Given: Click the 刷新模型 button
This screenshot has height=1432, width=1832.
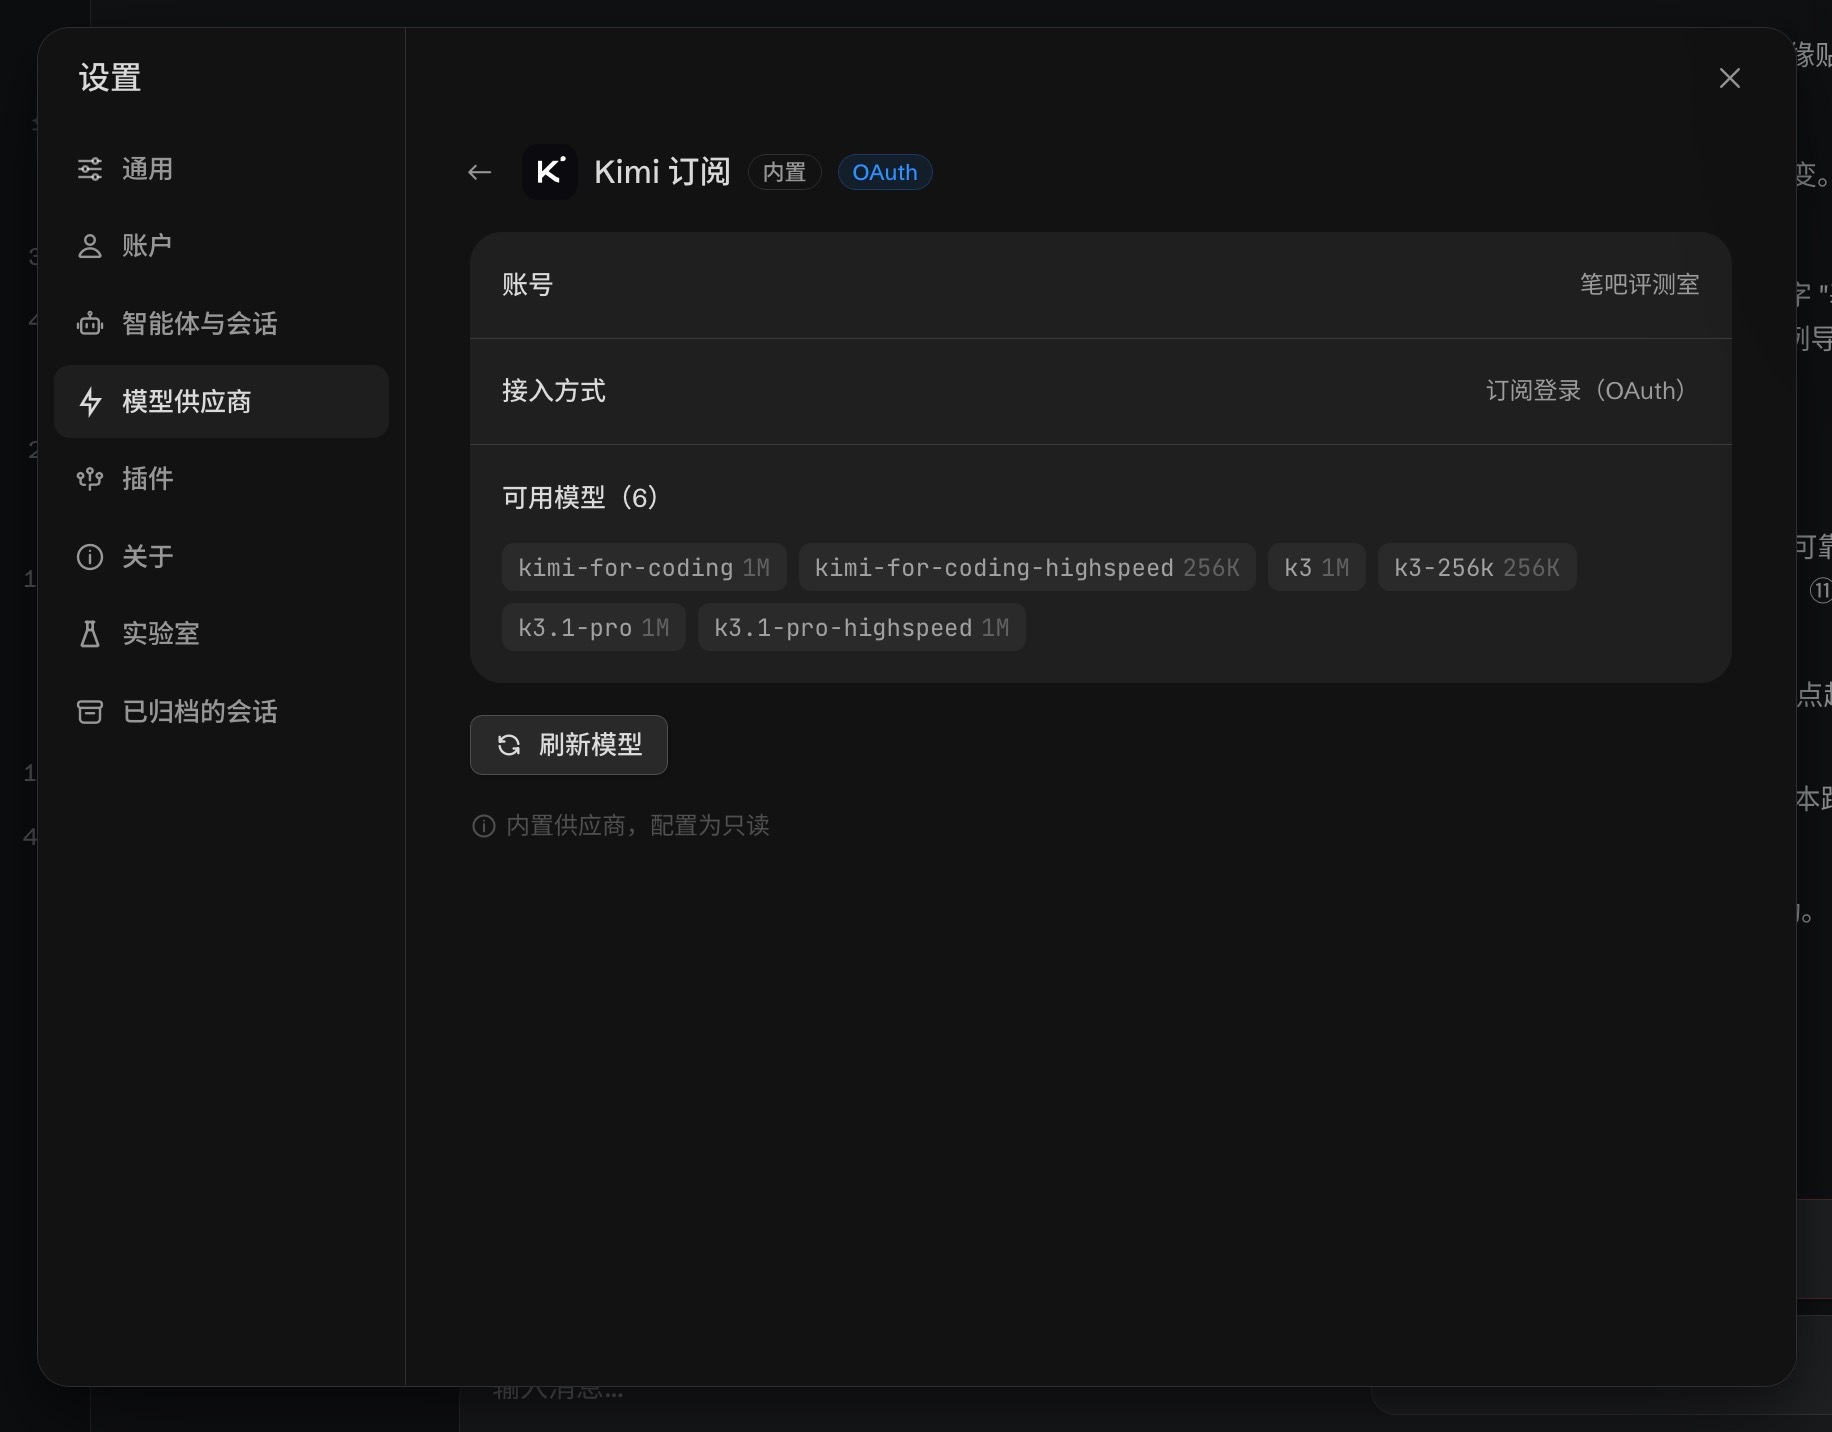Looking at the screenshot, I should pyautogui.click(x=569, y=745).
